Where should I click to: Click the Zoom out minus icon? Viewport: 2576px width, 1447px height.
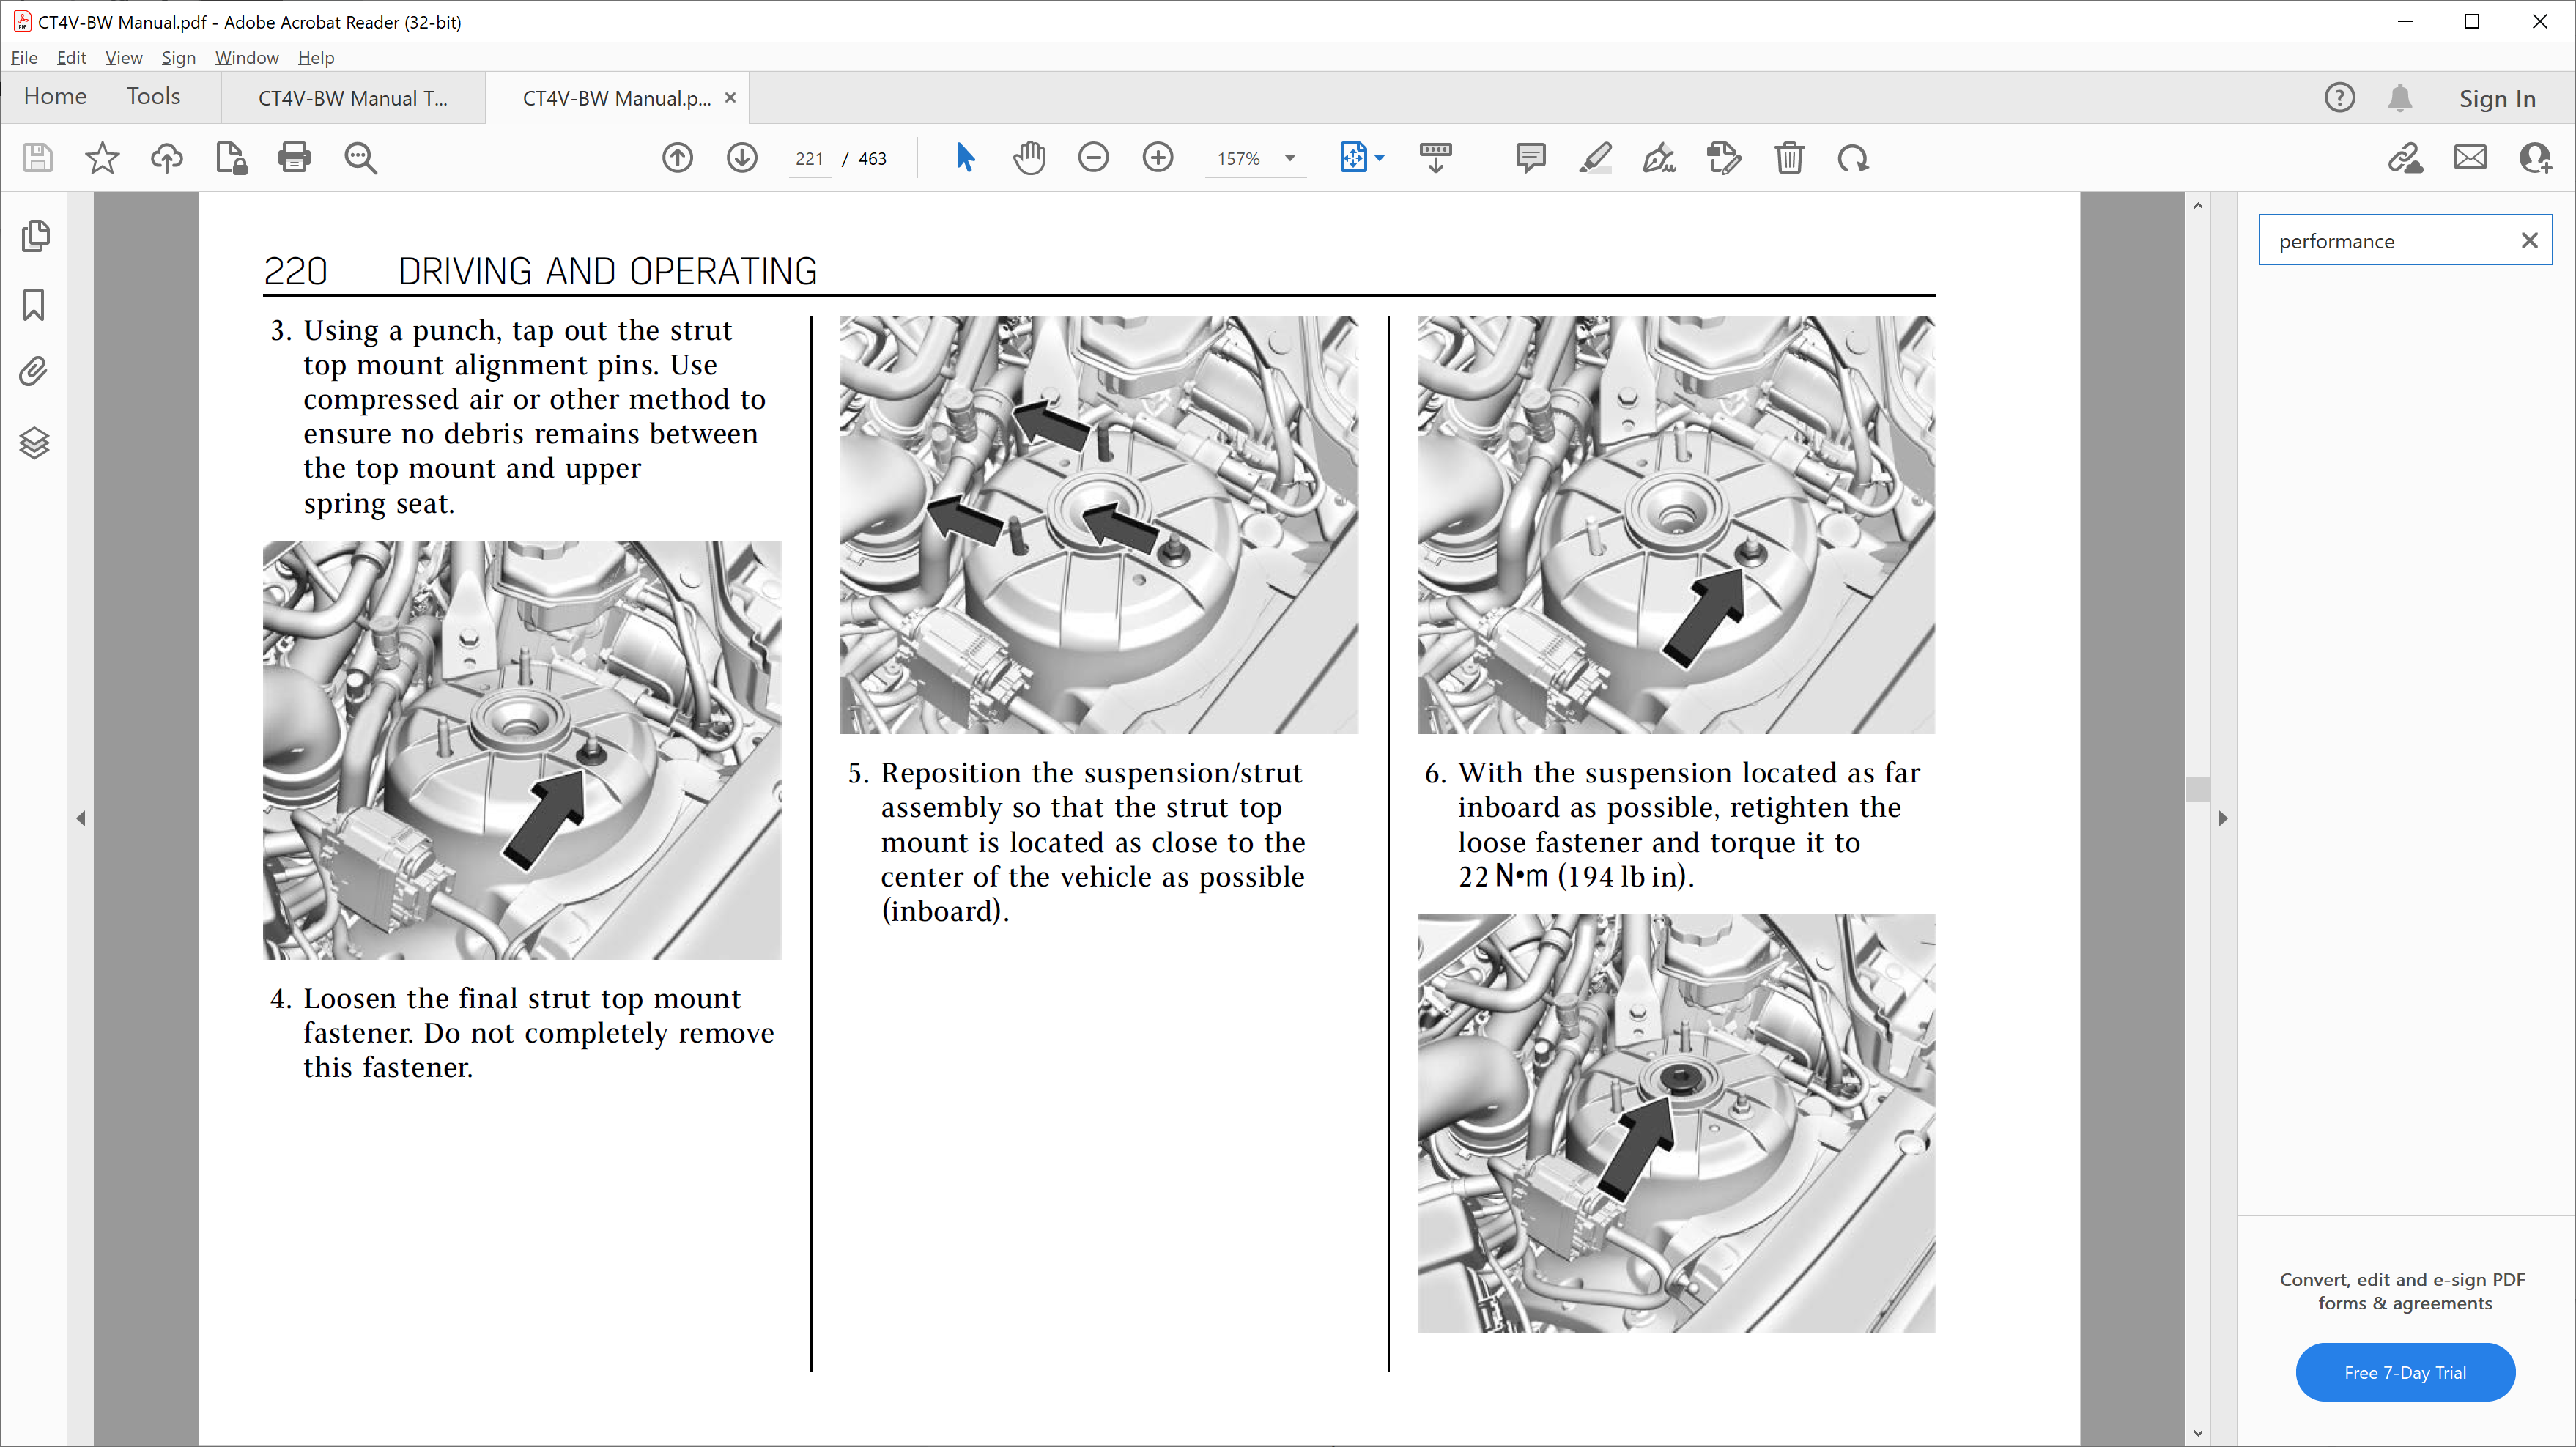click(1093, 158)
